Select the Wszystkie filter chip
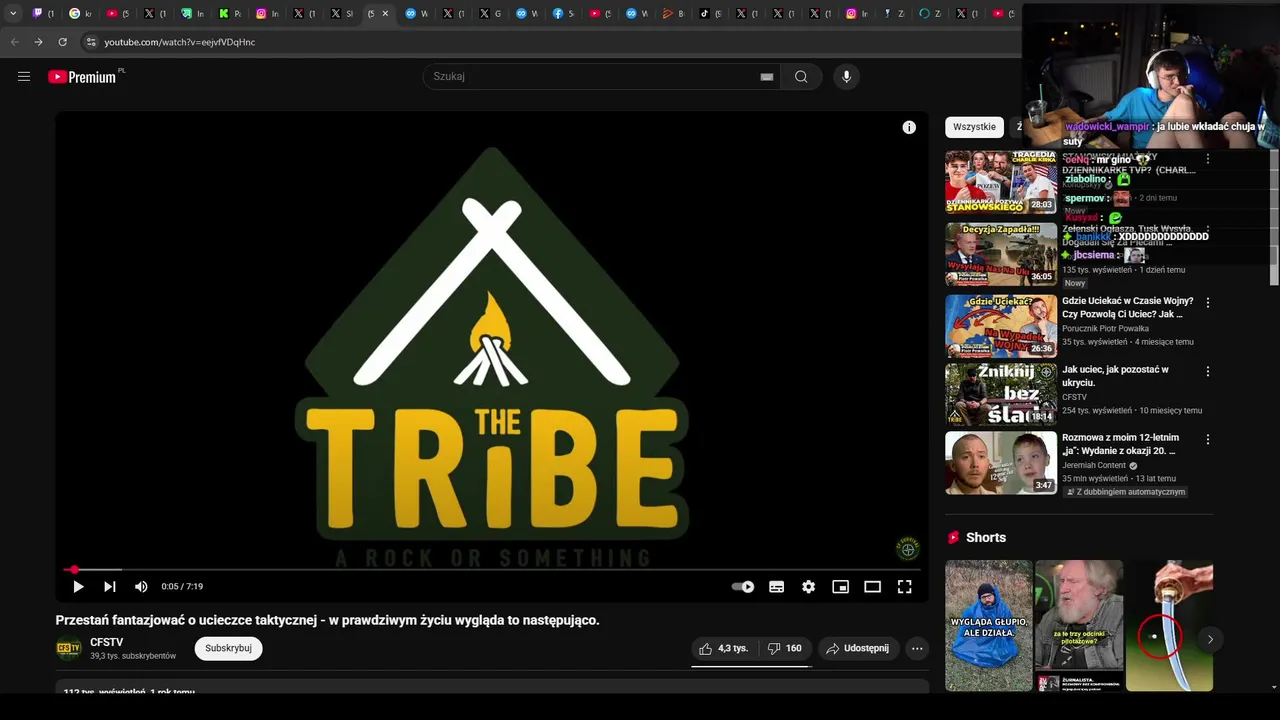Viewport: 1280px width, 720px height. 974,127
